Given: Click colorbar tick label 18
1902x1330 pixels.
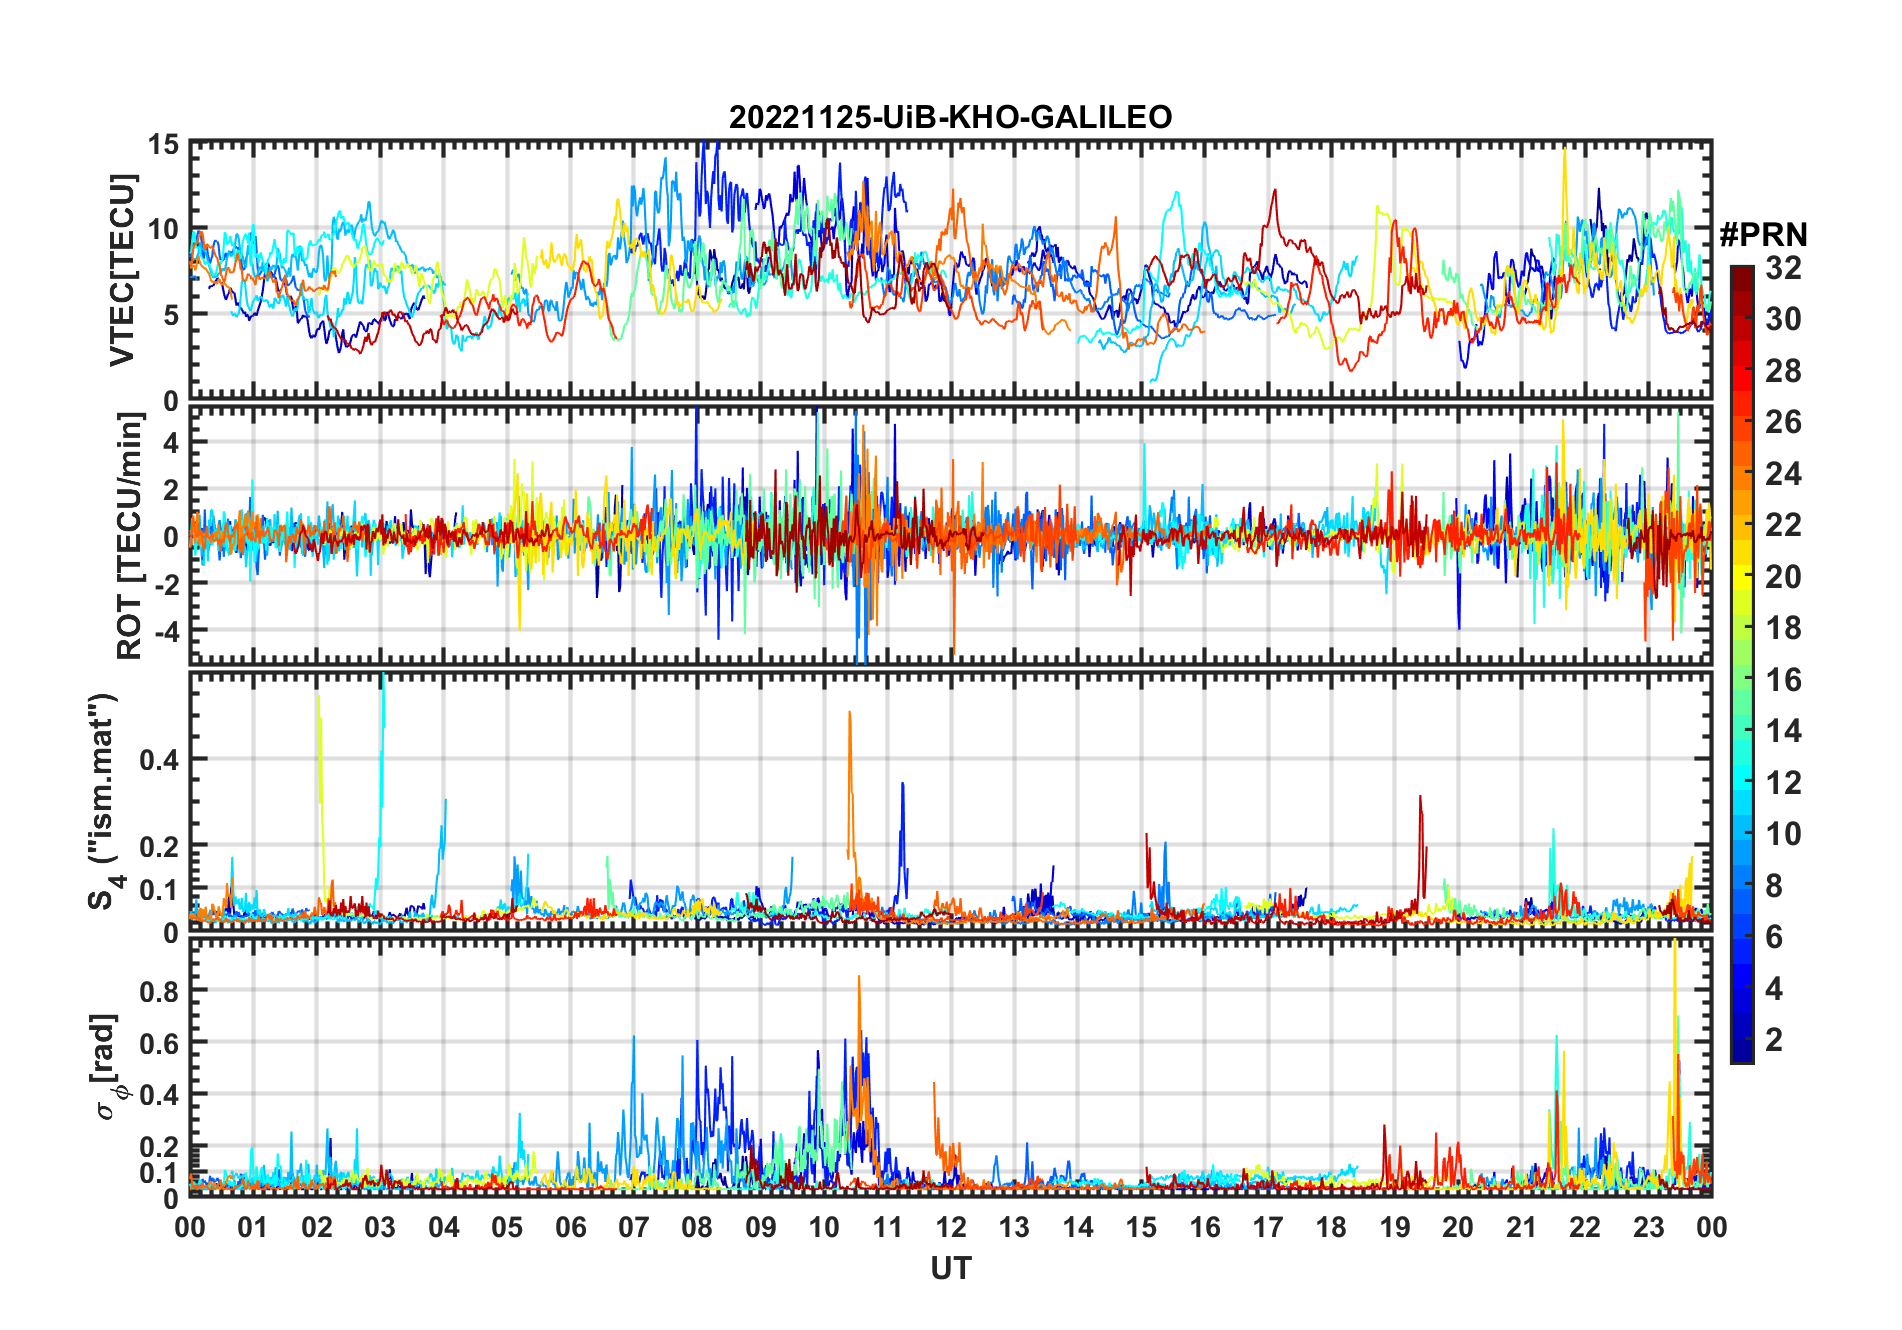Looking at the screenshot, I should pyautogui.click(x=1783, y=628).
